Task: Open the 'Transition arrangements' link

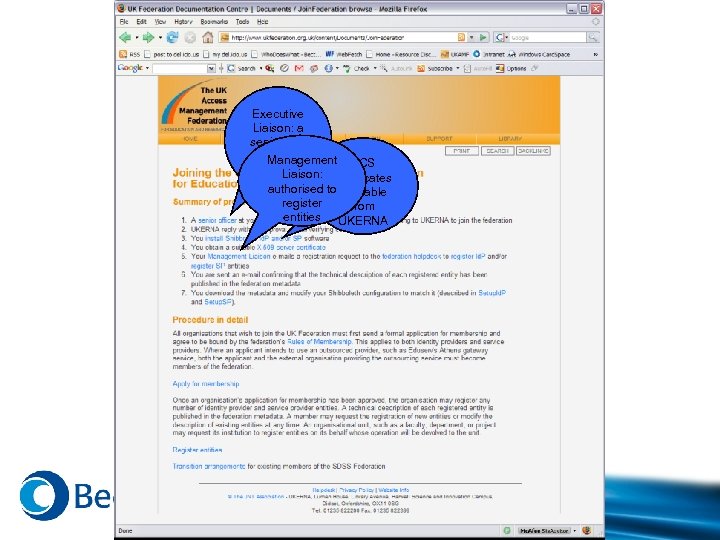Action: (x=209, y=467)
